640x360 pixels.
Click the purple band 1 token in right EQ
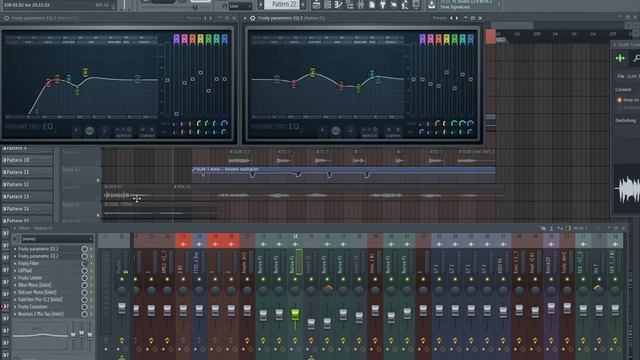(x=422, y=39)
